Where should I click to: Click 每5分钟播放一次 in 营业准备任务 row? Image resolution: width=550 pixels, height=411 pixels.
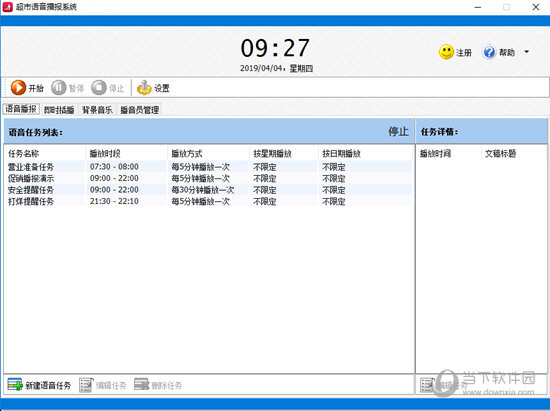200,167
